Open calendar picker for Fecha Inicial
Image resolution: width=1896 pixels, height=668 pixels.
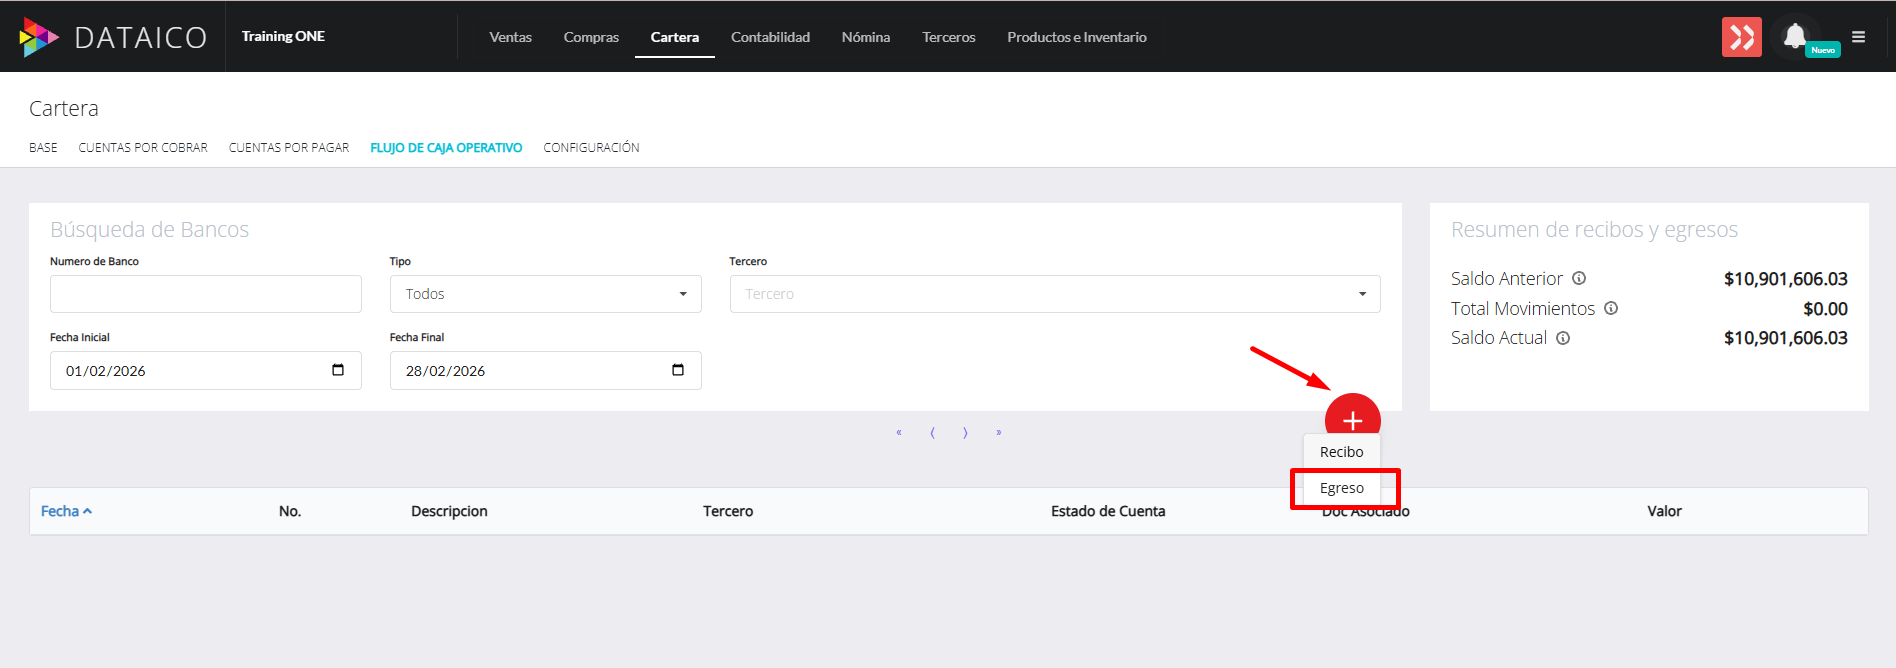[x=338, y=370]
